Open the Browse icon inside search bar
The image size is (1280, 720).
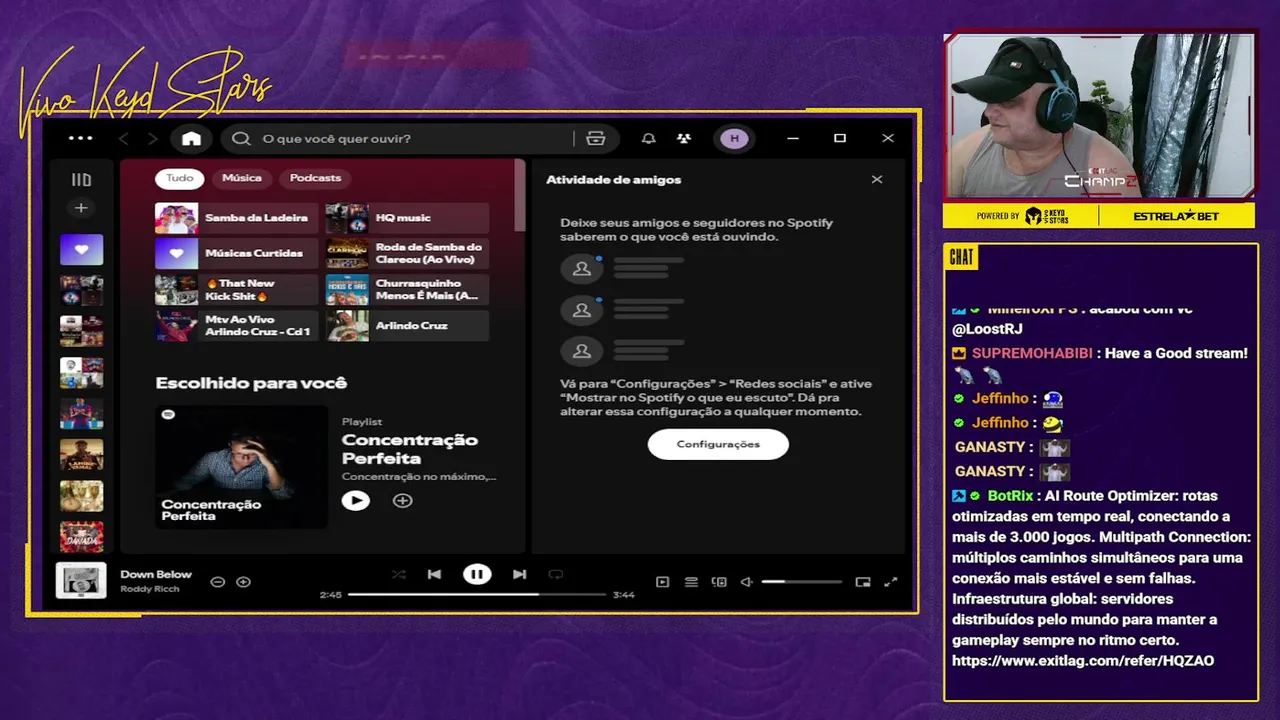[x=596, y=139]
